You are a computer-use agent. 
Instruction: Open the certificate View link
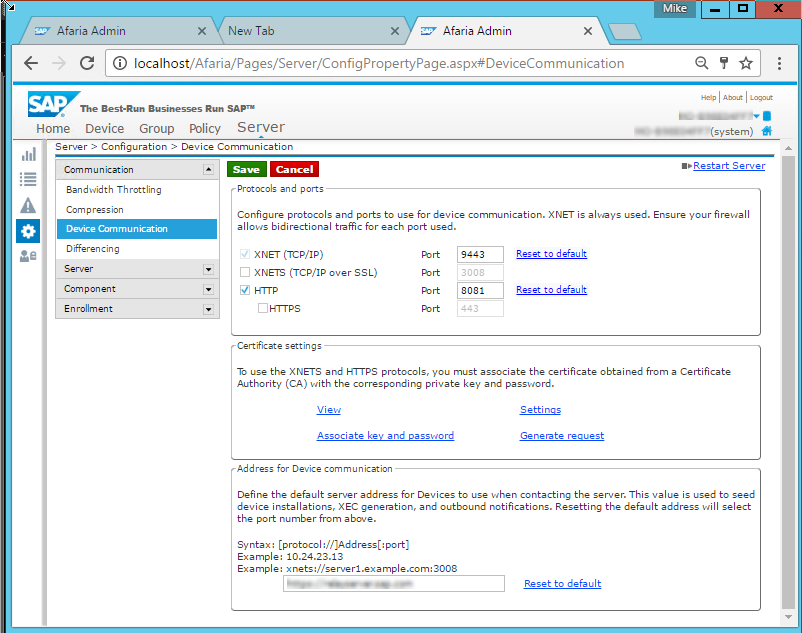tap(328, 410)
